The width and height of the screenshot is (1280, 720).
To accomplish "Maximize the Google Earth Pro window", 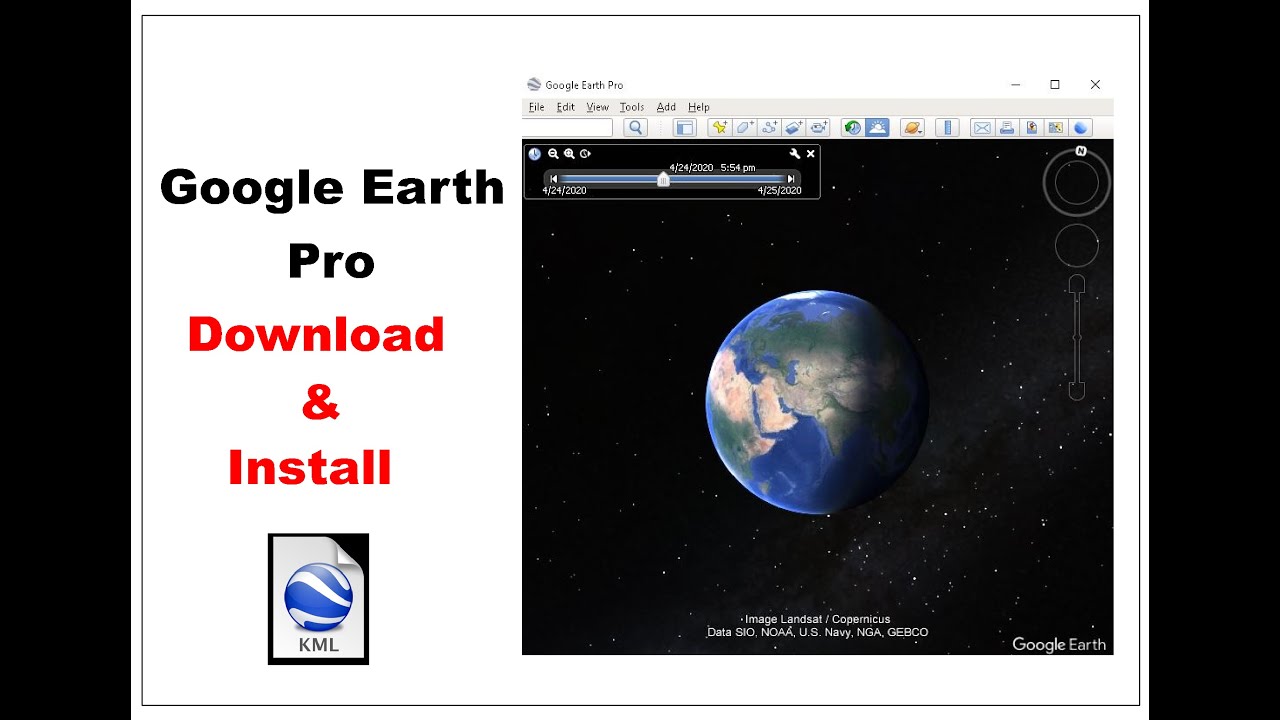I will click(1055, 85).
